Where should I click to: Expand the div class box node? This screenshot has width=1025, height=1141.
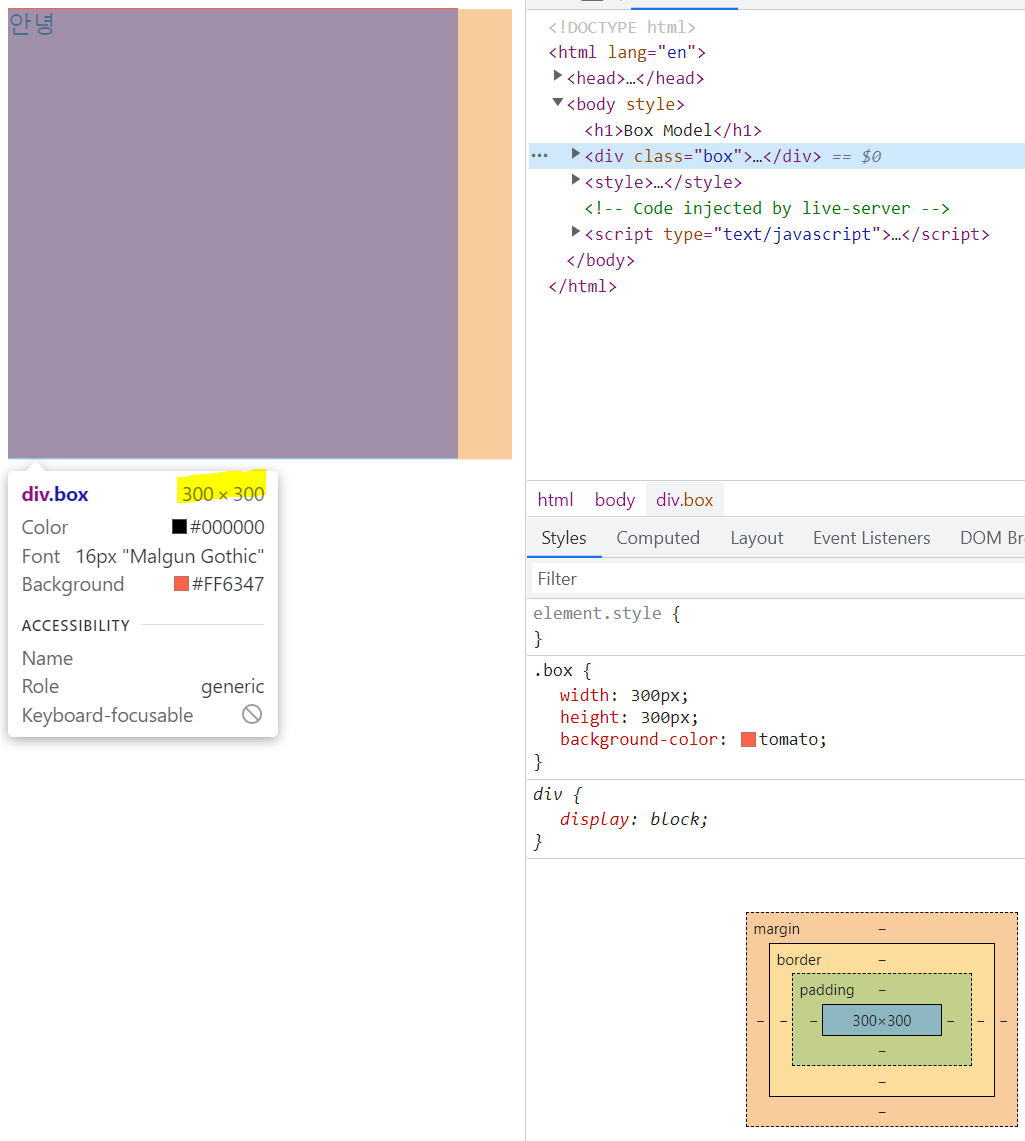pos(575,154)
